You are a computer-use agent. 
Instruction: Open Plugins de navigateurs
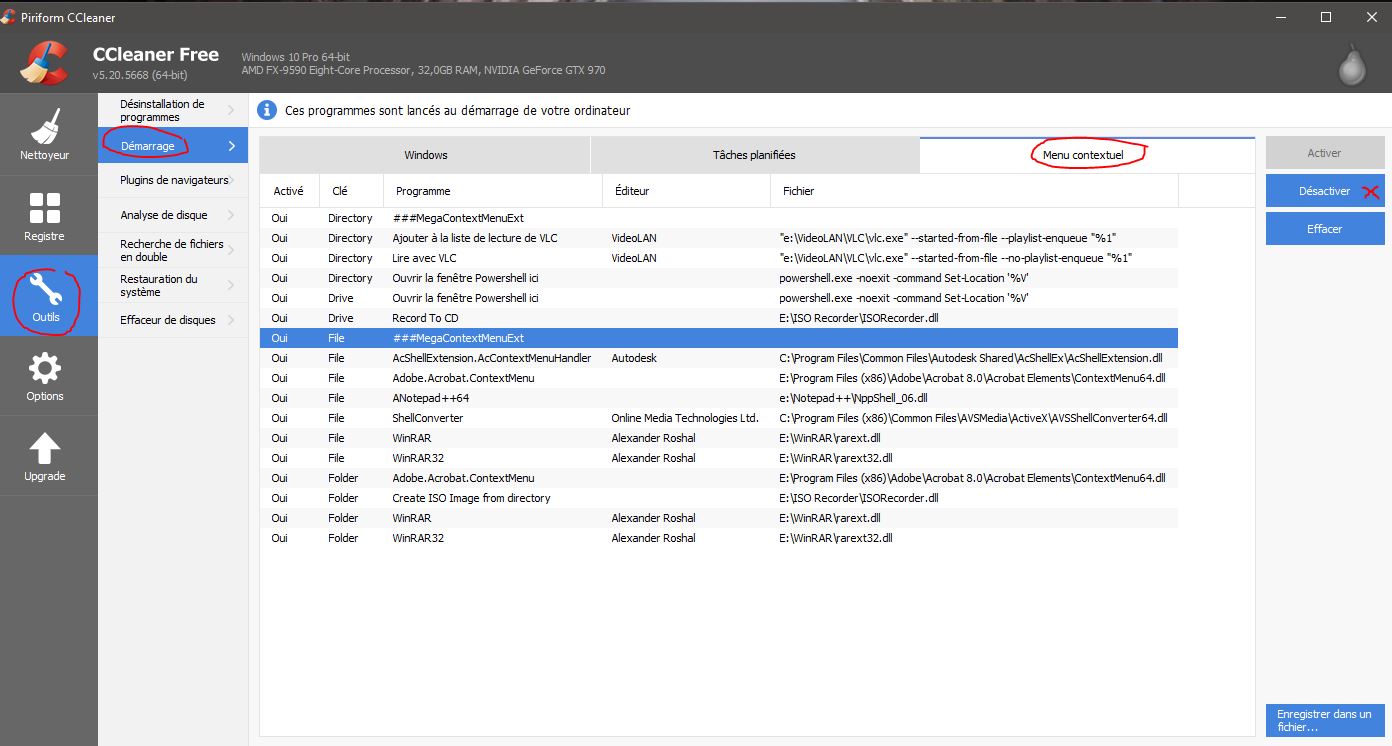point(173,180)
